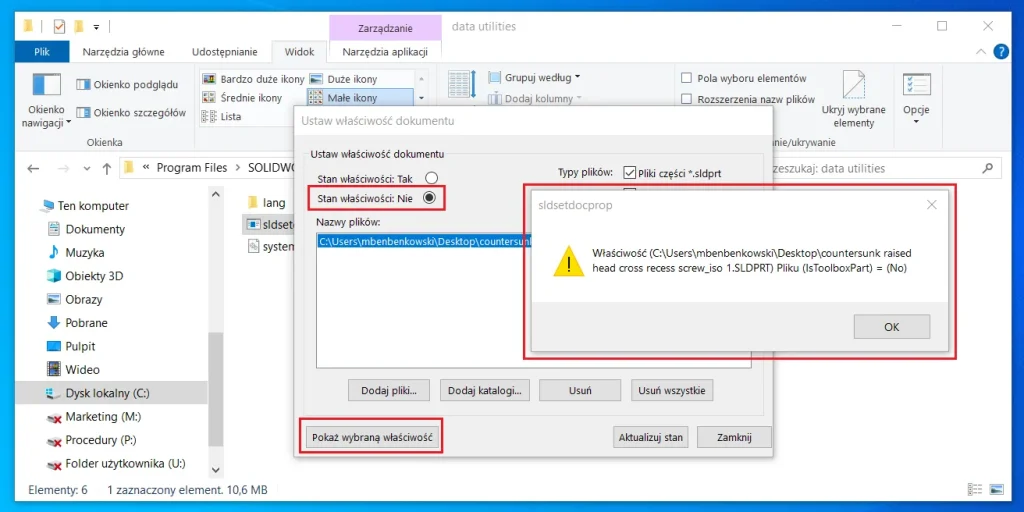Confirm sldsetdocprop message with OK
This screenshot has height=512, width=1024.
(x=891, y=327)
